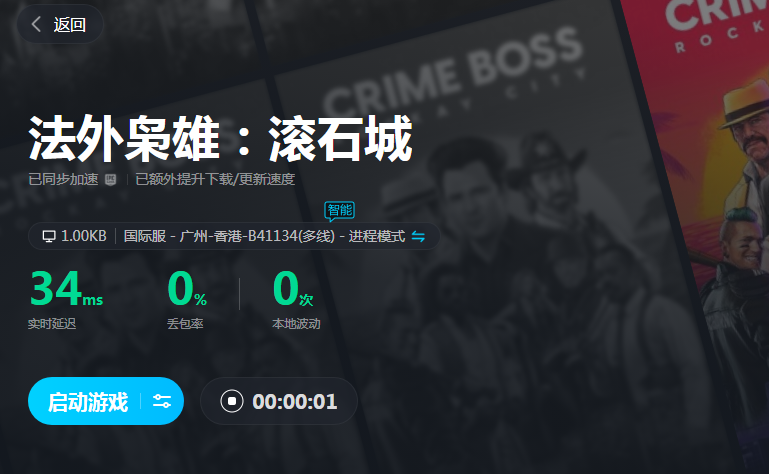
Task: Open the 国际服 广州-香港-B41134 node selector
Action: click(x=264, y=237)
